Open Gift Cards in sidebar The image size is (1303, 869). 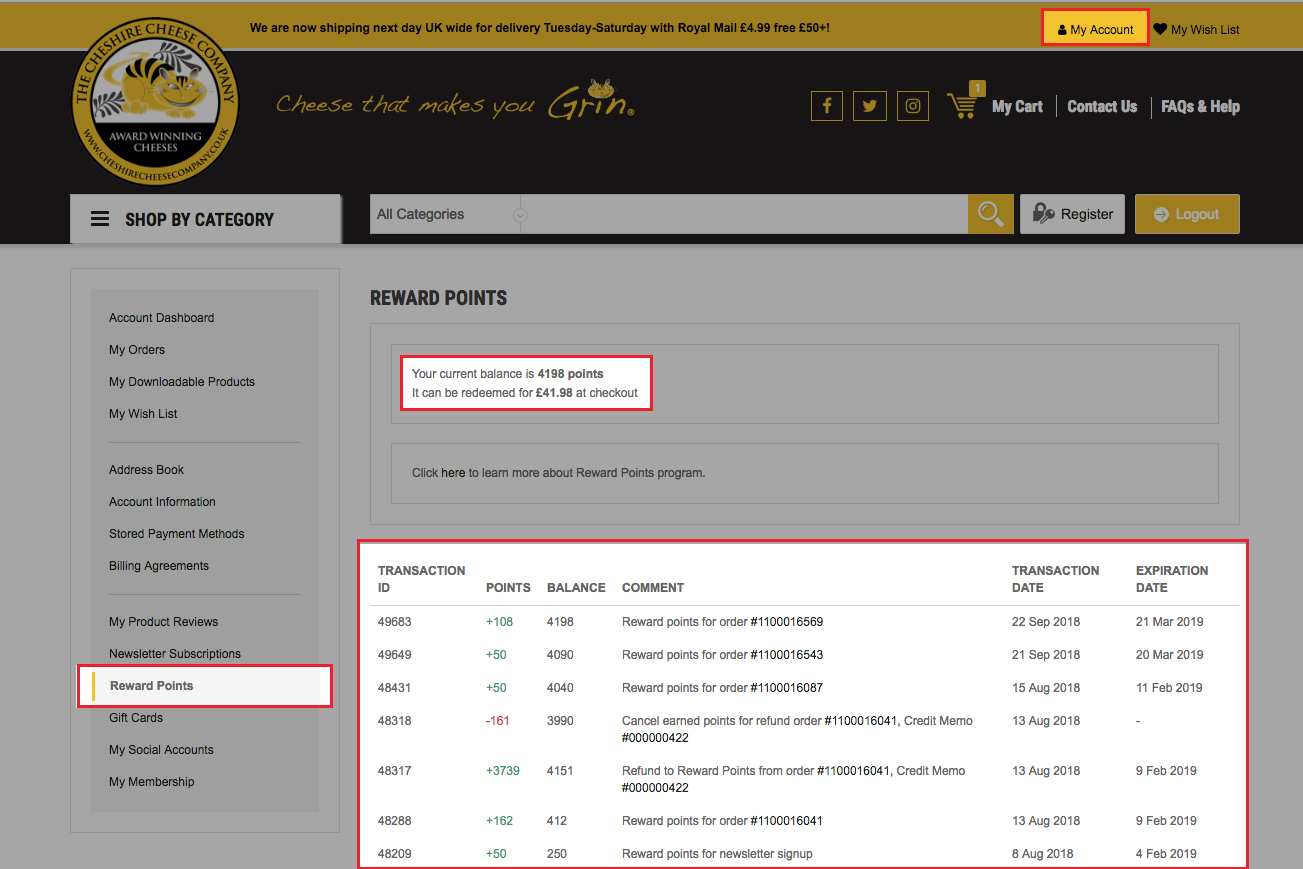pyautogui.click(x=136, y=718)
